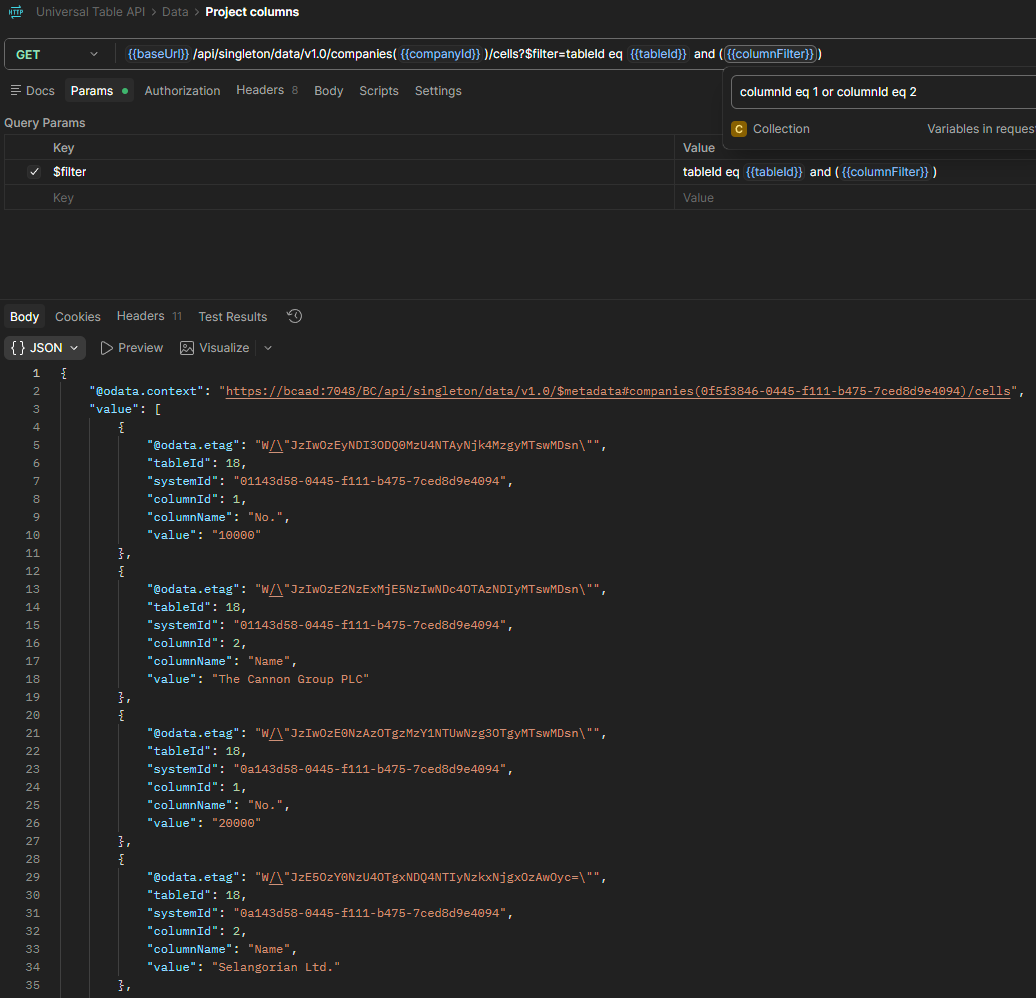1036x998 pixels.
Task: Click the Value column header
Action: click(x=698, y=147)
